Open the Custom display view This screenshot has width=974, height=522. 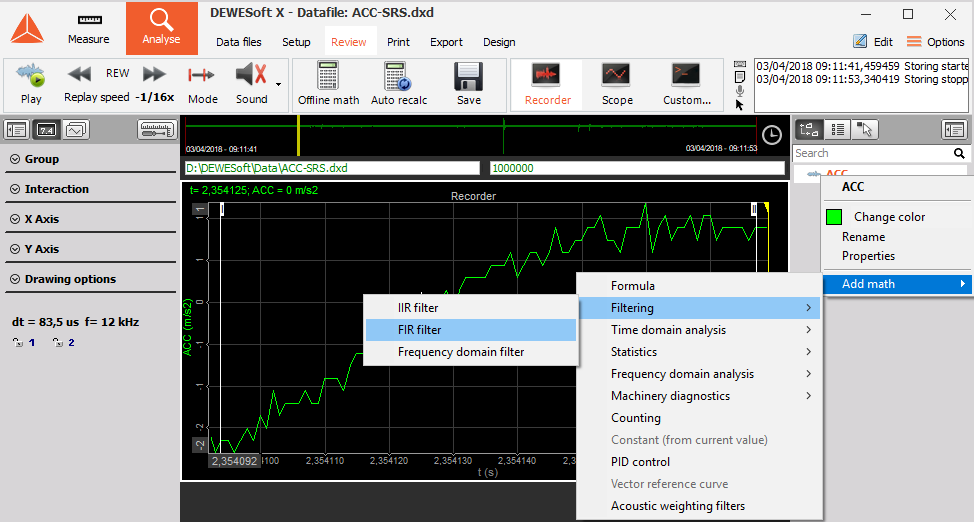coord(686,84)
